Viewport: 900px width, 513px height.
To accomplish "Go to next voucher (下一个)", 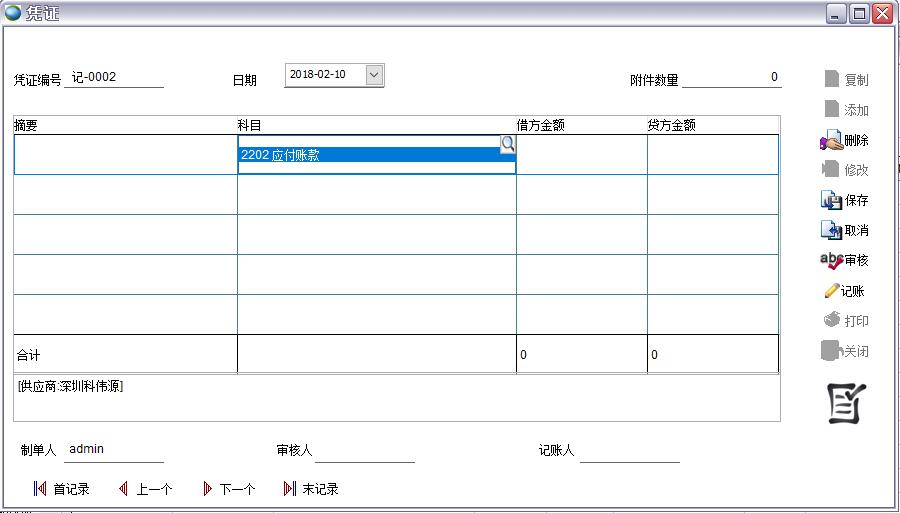I will click(229, 489).
